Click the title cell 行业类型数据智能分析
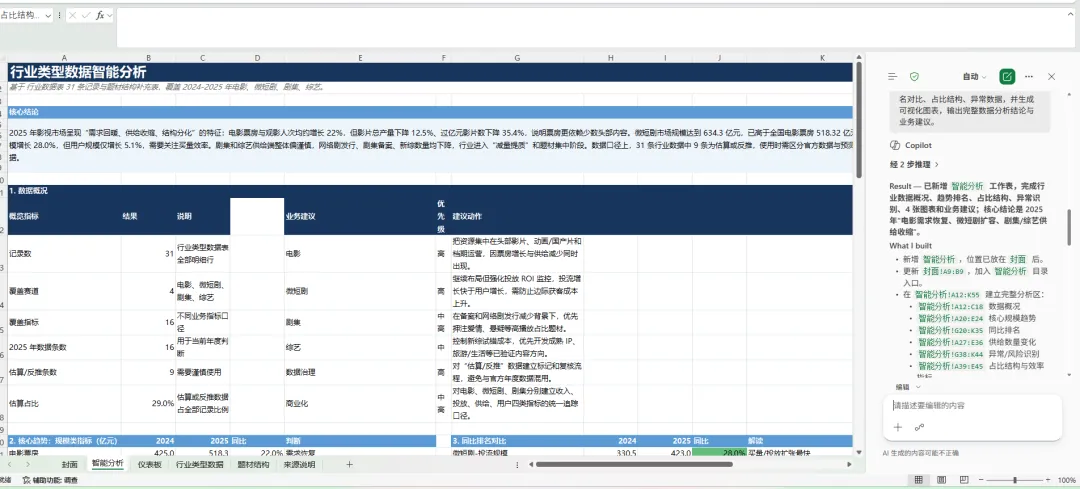The width and height of the screenshot is (1080, 489). (x=430, y=72)
